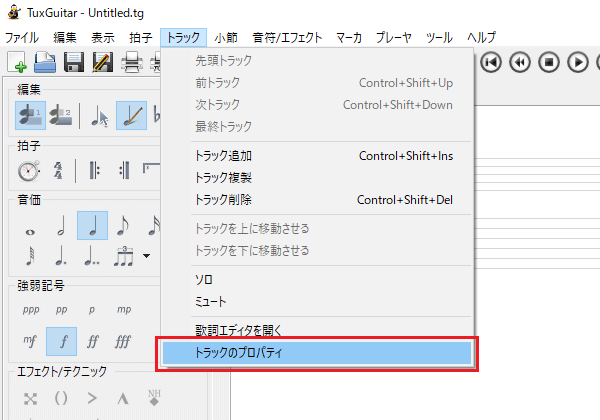This screenshot has width=600, height=420.
Task: Open the tempo metronome icon
Action: pyautogui.click(x=29, y=171)
